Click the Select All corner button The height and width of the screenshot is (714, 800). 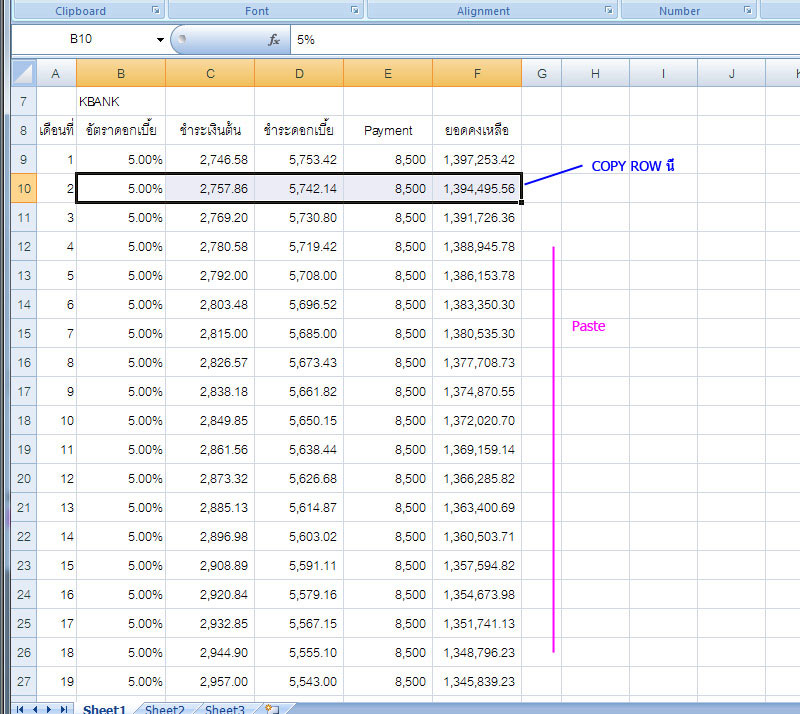tap(23, 73)
